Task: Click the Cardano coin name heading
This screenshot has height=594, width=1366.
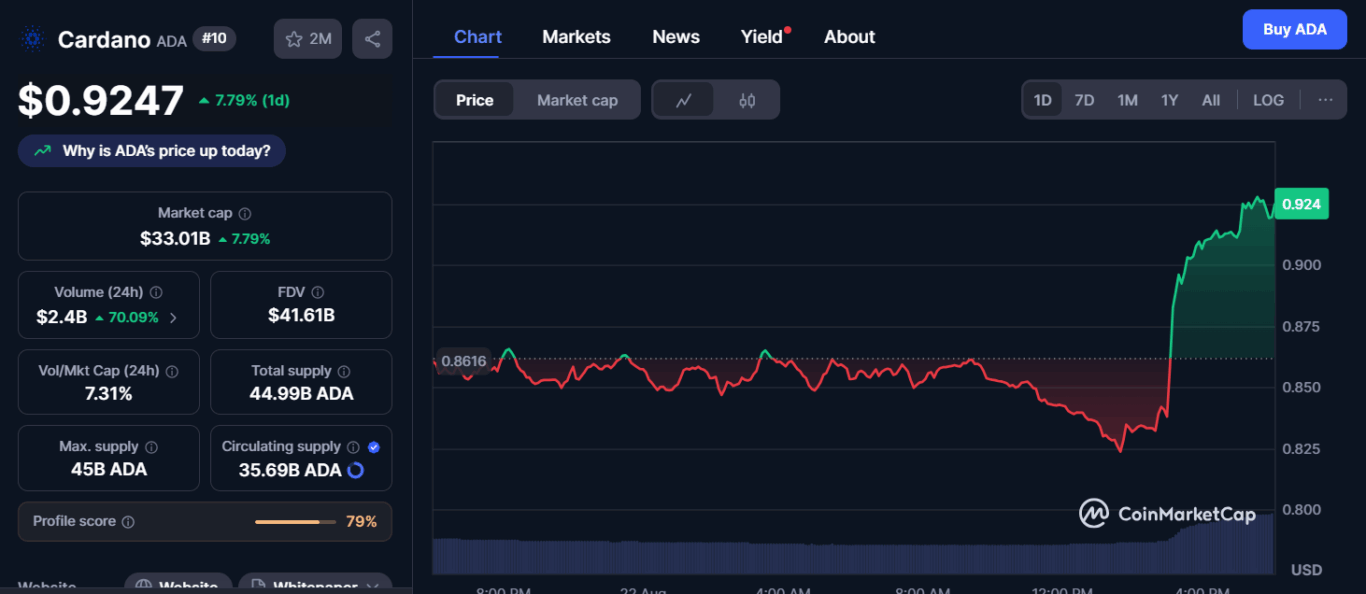Action: coord(104,40)
